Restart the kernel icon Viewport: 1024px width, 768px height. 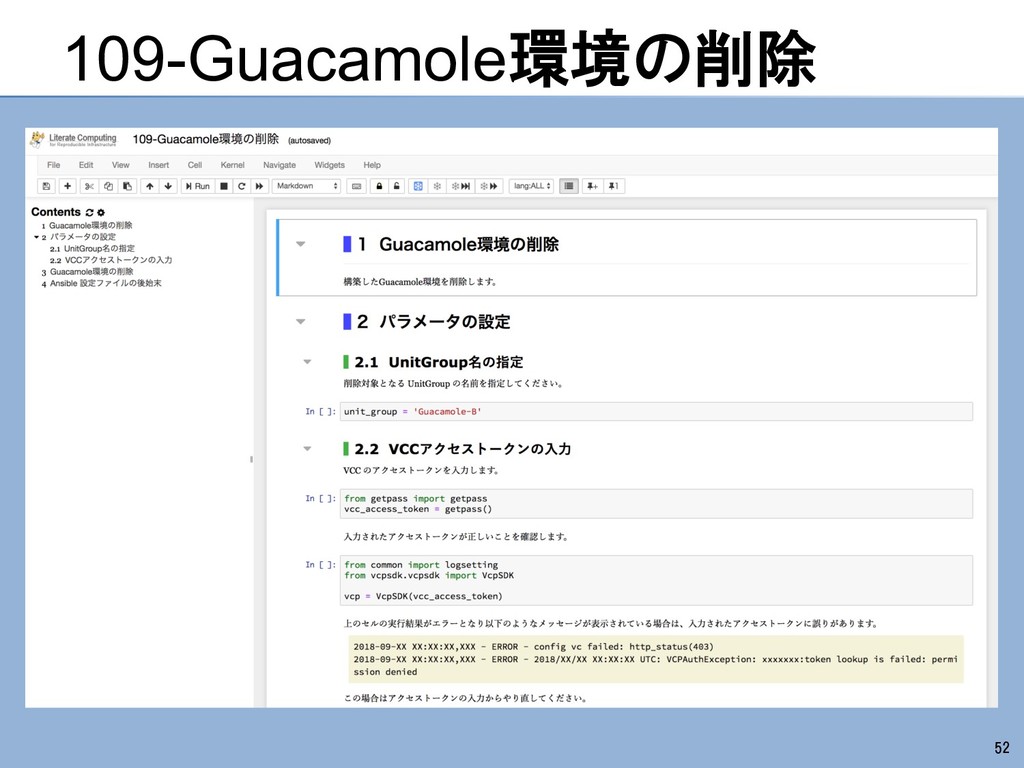[x=242, y=186]
